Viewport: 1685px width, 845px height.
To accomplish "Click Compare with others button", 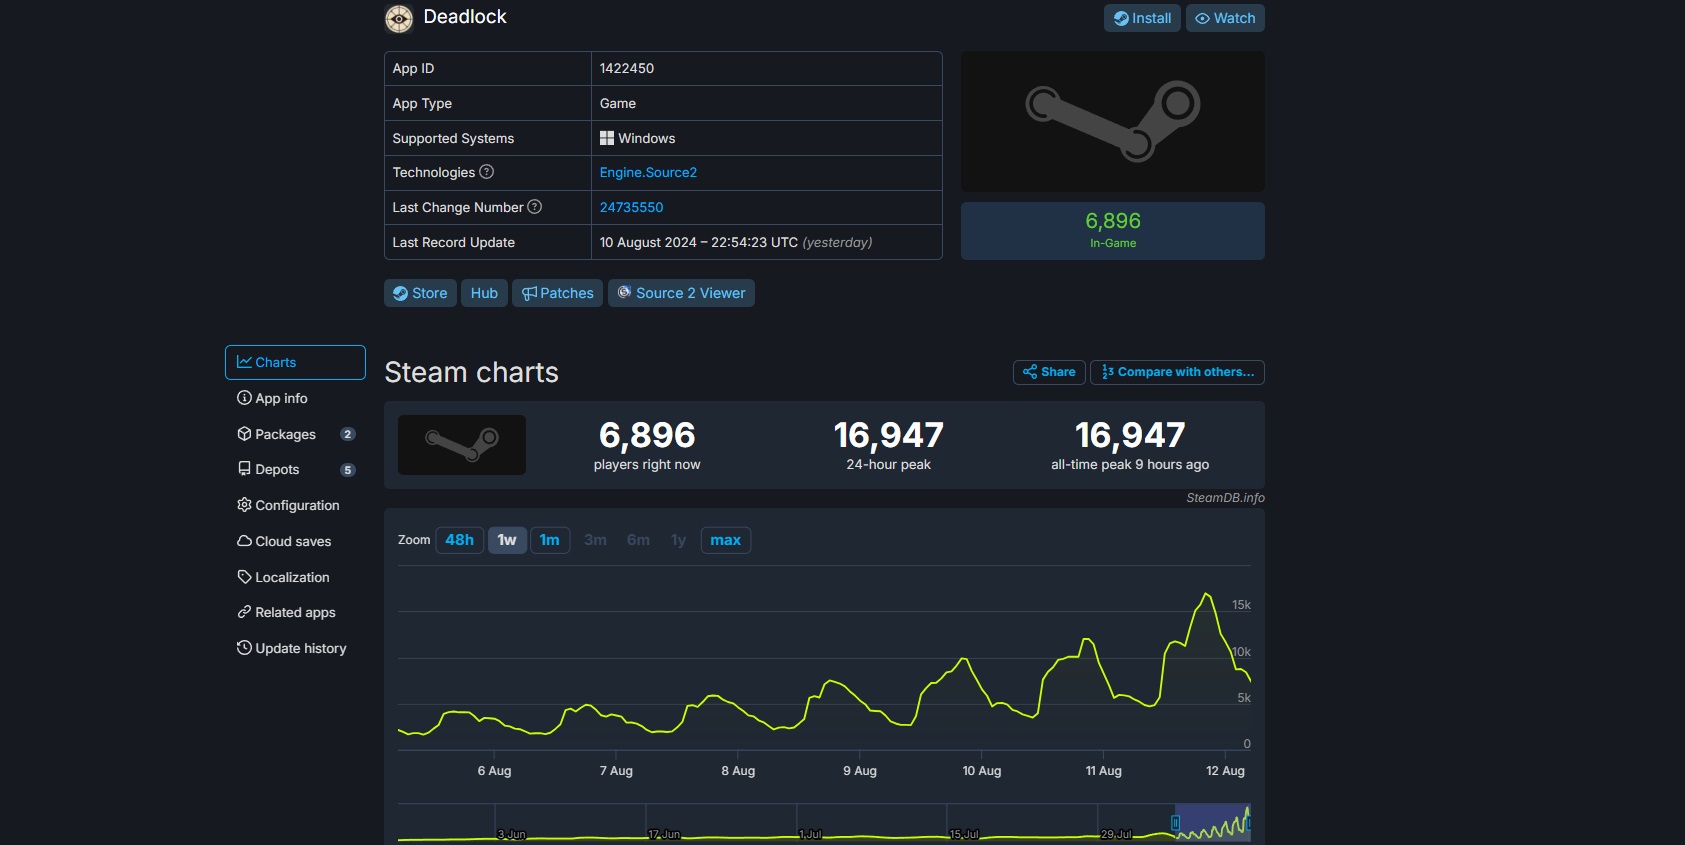I will click(1177, 372).
